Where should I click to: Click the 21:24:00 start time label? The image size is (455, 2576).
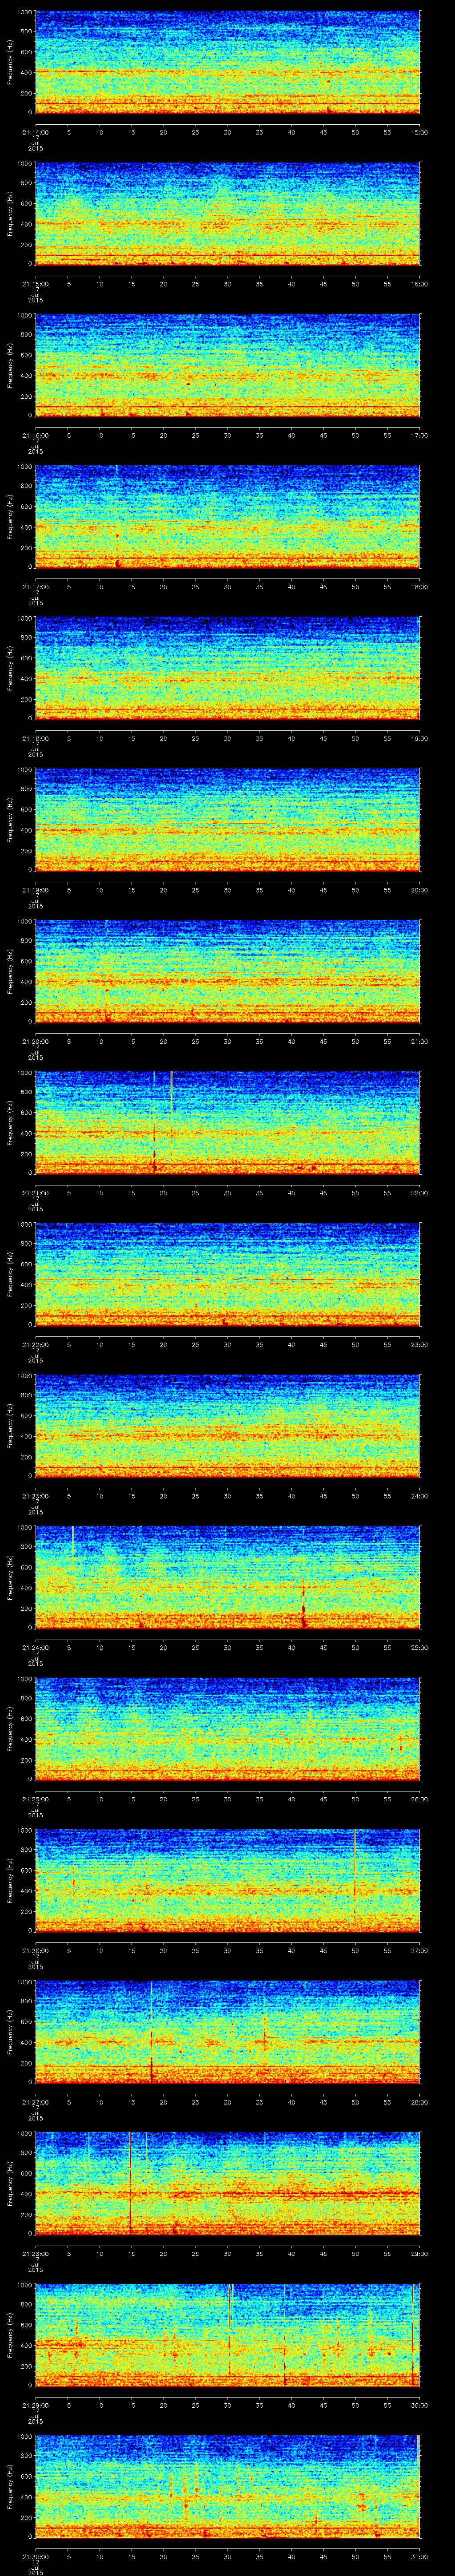(x=35, y=1648)
